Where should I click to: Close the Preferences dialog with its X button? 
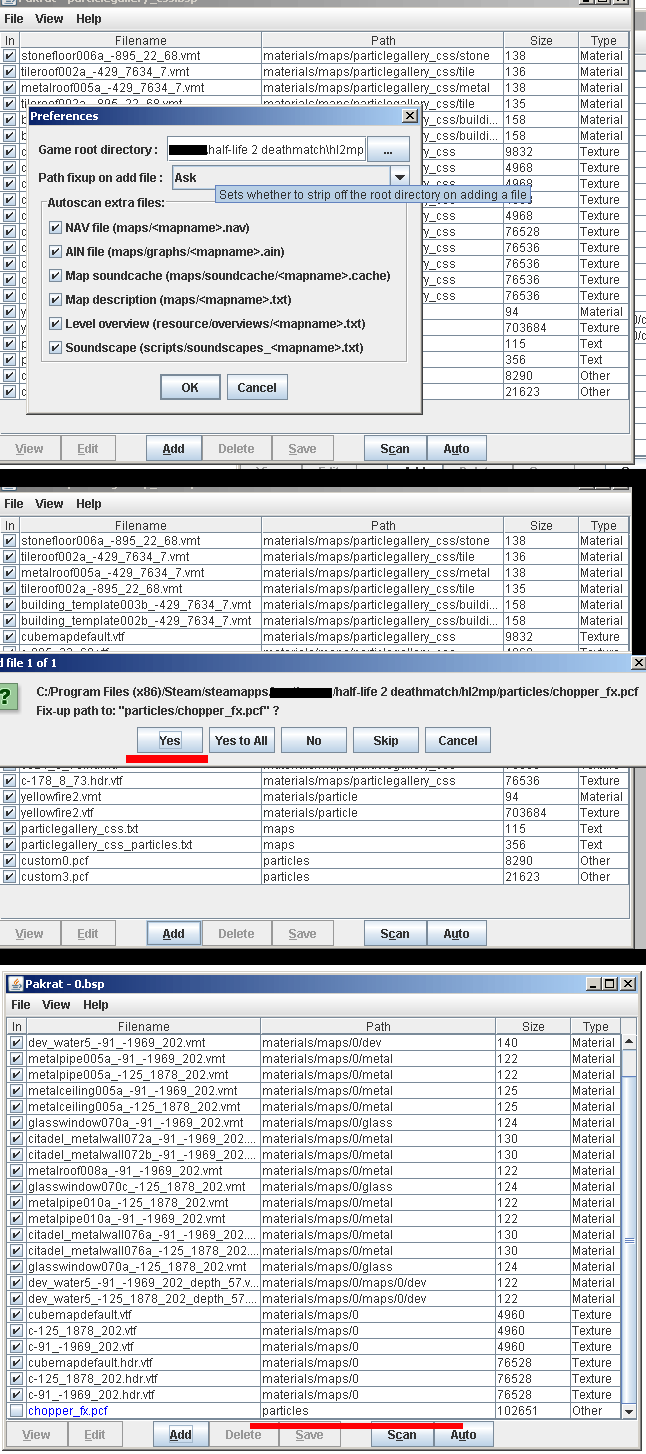click(408, 116)
